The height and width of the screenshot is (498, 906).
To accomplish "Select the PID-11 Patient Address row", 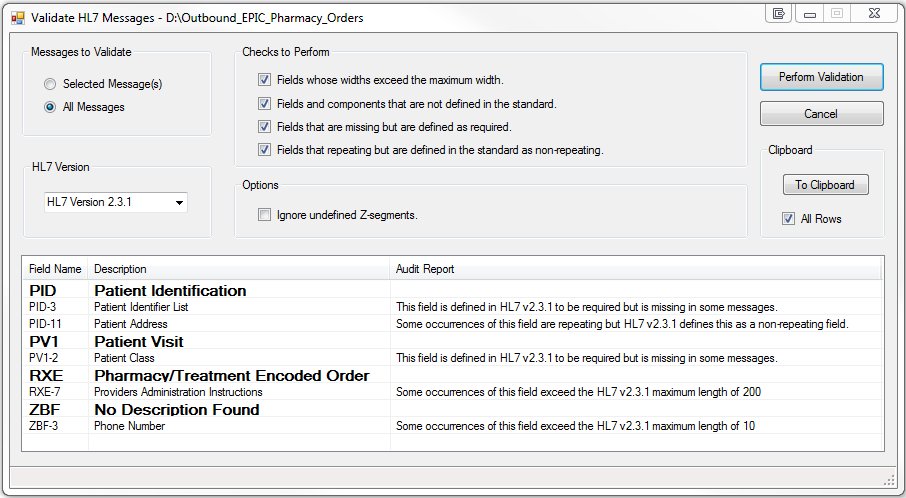I will tap(452, 324).
